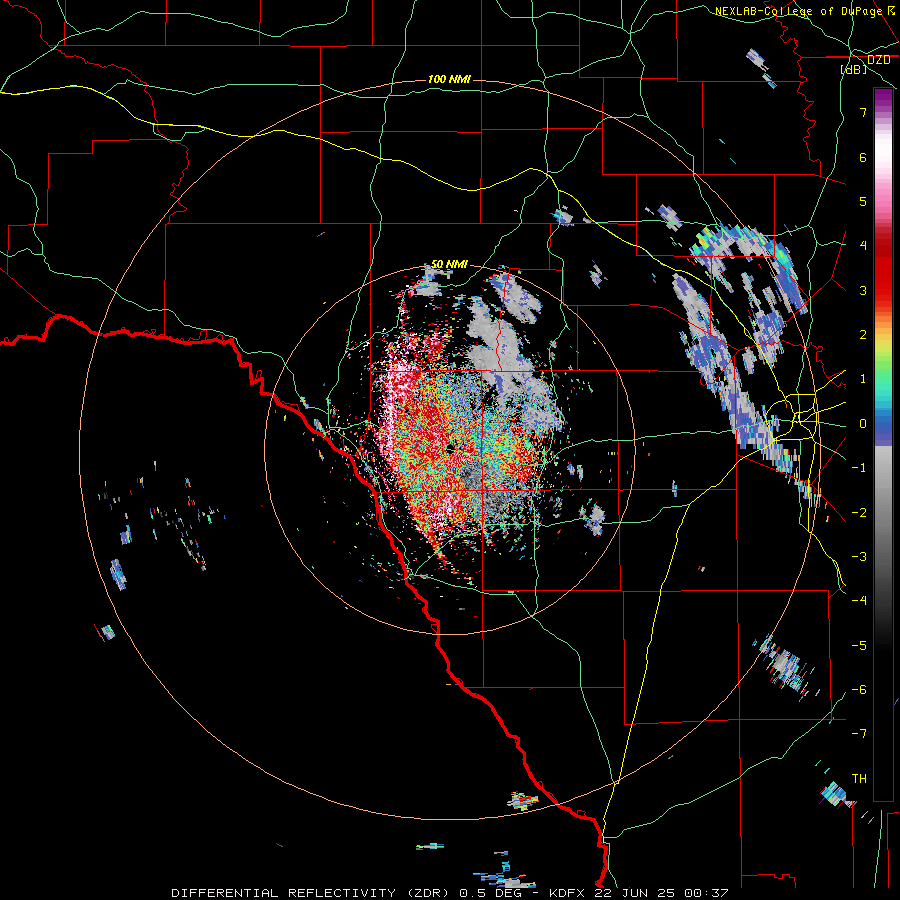Click the 5 value on the dB scale

pos(863,201)
